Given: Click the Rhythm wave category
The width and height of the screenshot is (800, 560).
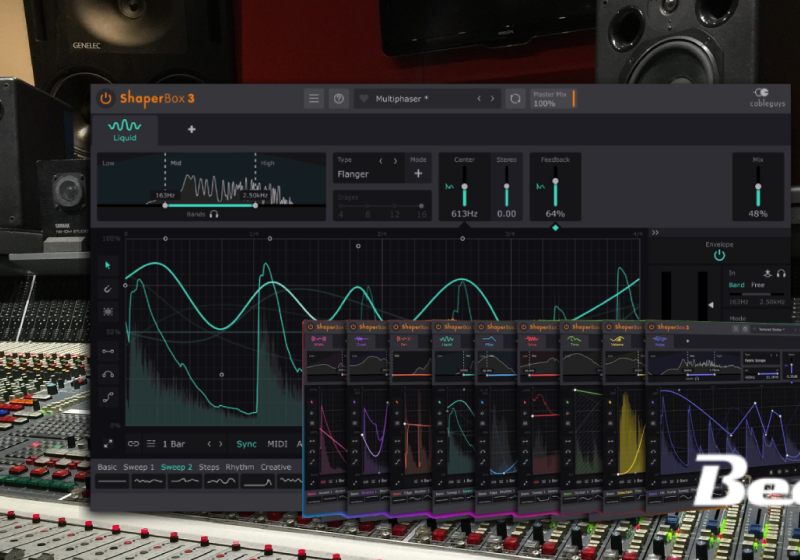Looking at the screenshot, I should coord(240,467).
